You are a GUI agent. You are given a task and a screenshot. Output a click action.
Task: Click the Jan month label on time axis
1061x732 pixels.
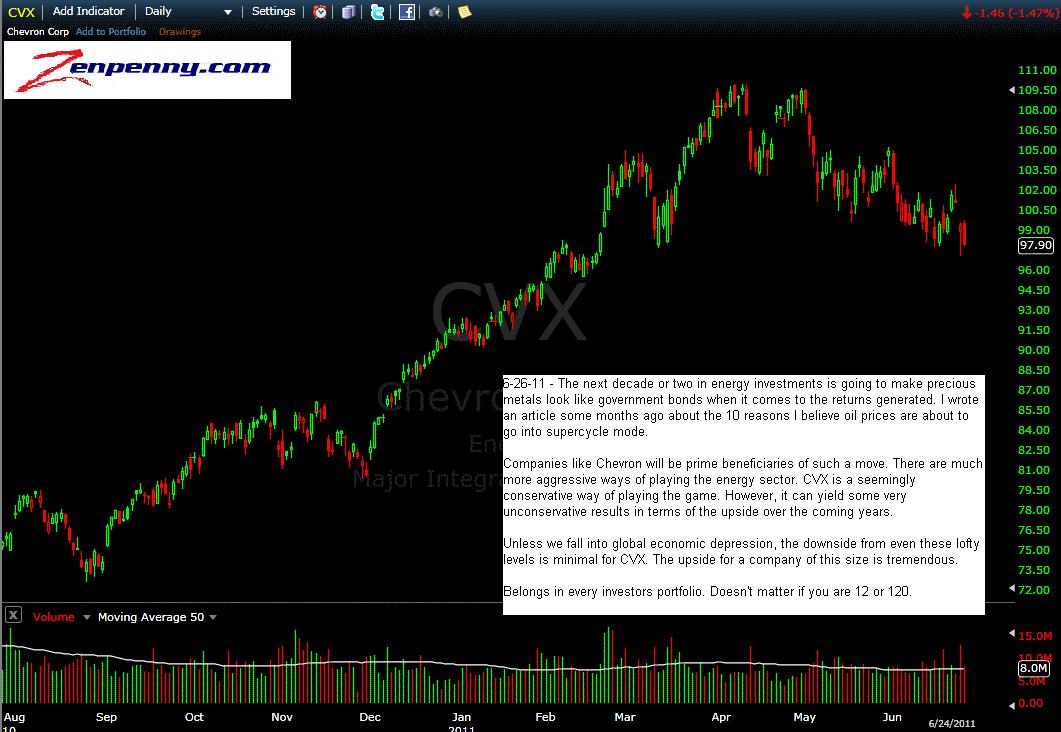click(x=461, y=717)
